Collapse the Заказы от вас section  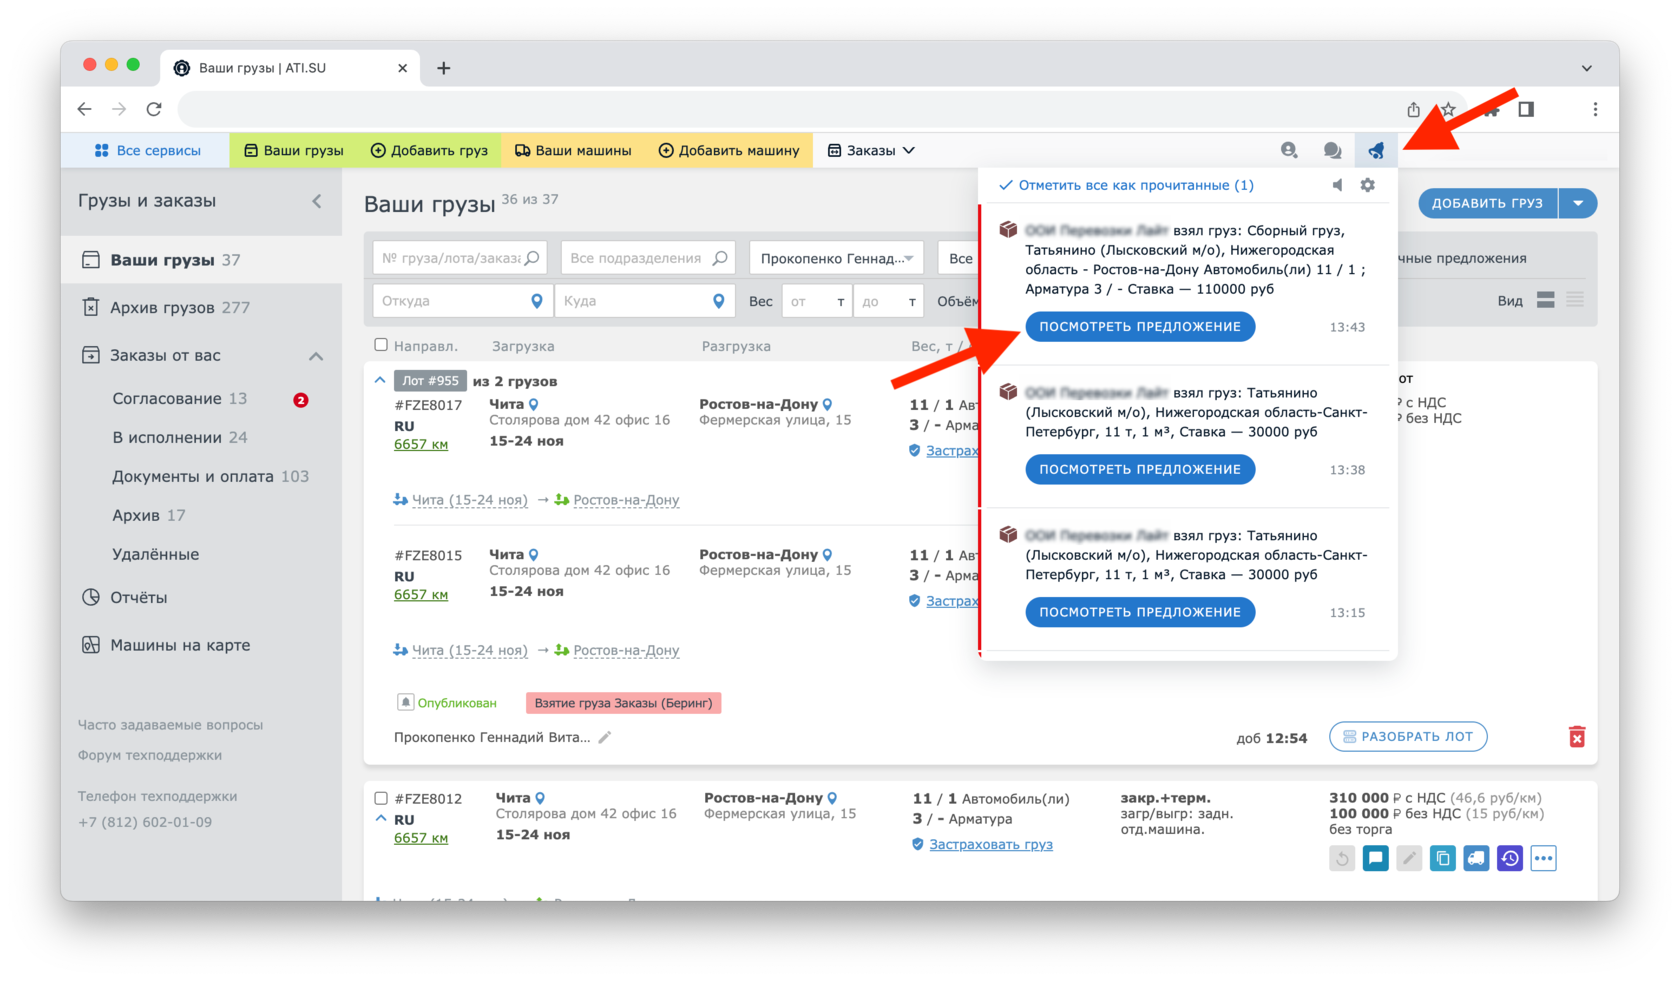(x=316, y=356)
